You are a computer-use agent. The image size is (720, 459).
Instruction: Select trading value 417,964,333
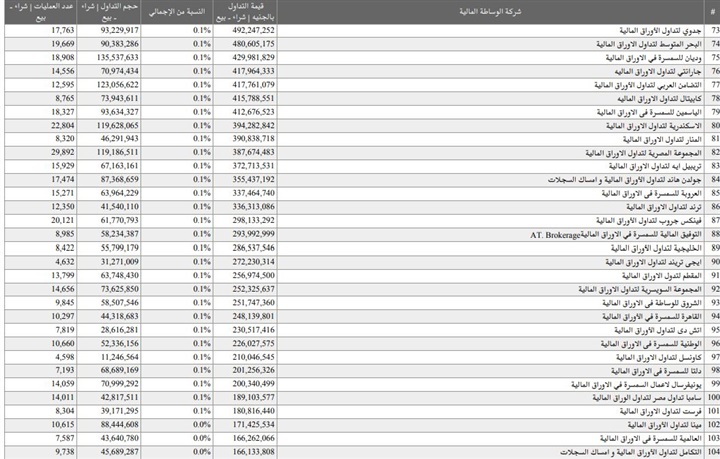coord(253,71)
